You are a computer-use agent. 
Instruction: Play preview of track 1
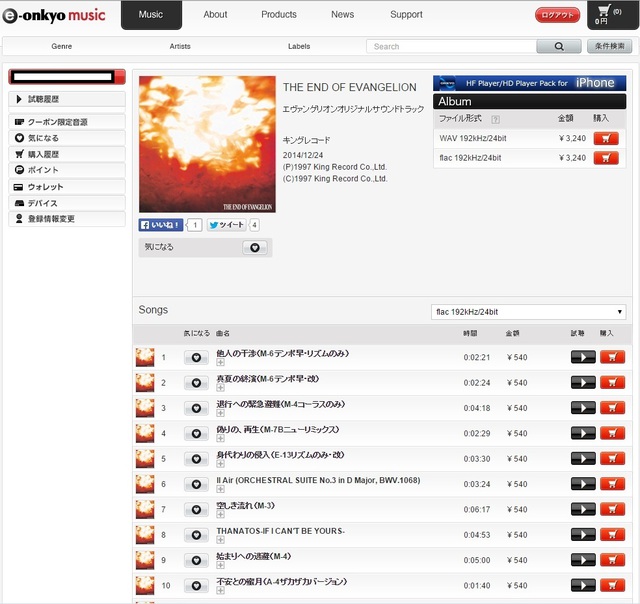[583, 357]
